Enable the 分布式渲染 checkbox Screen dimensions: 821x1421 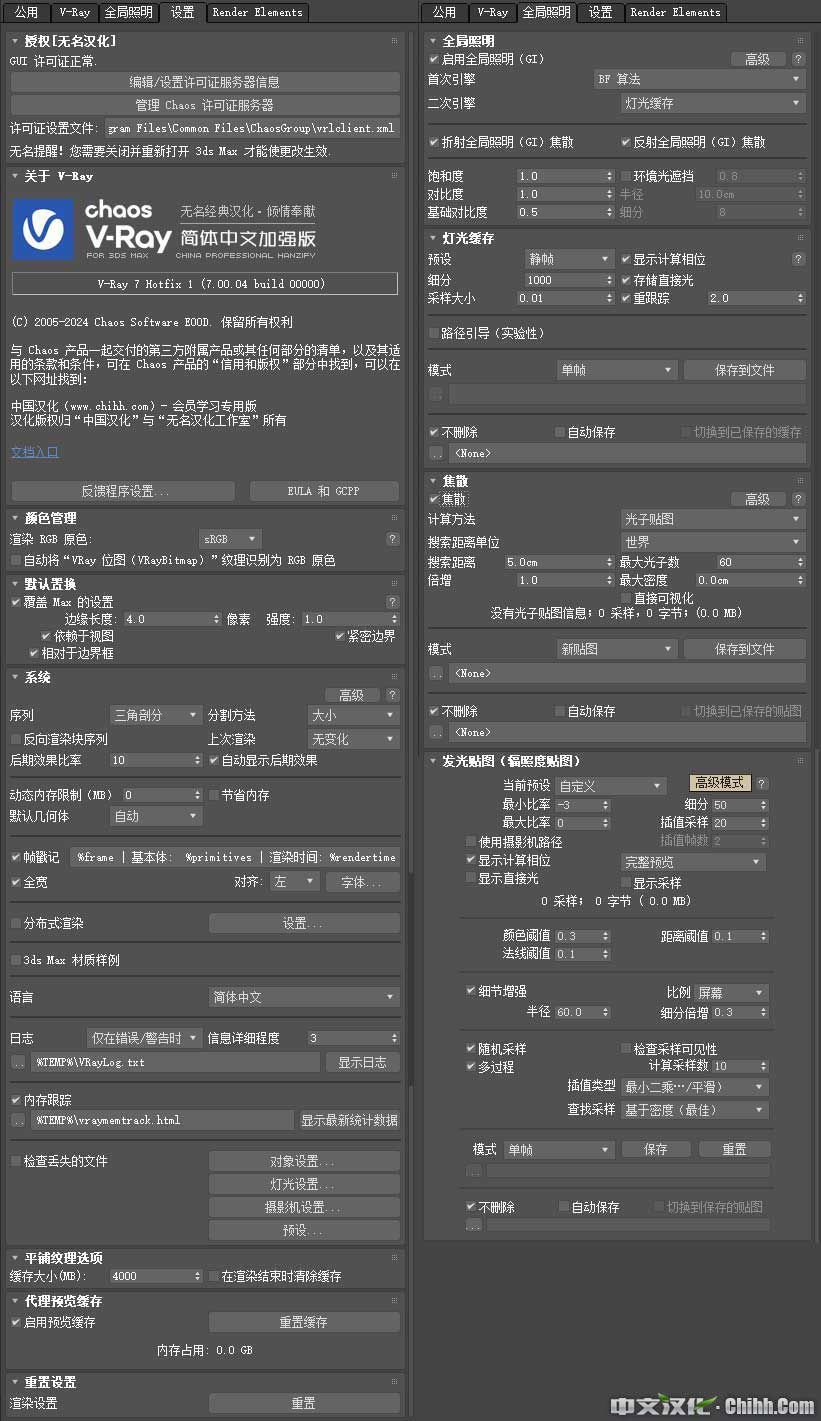coord(16,923)
